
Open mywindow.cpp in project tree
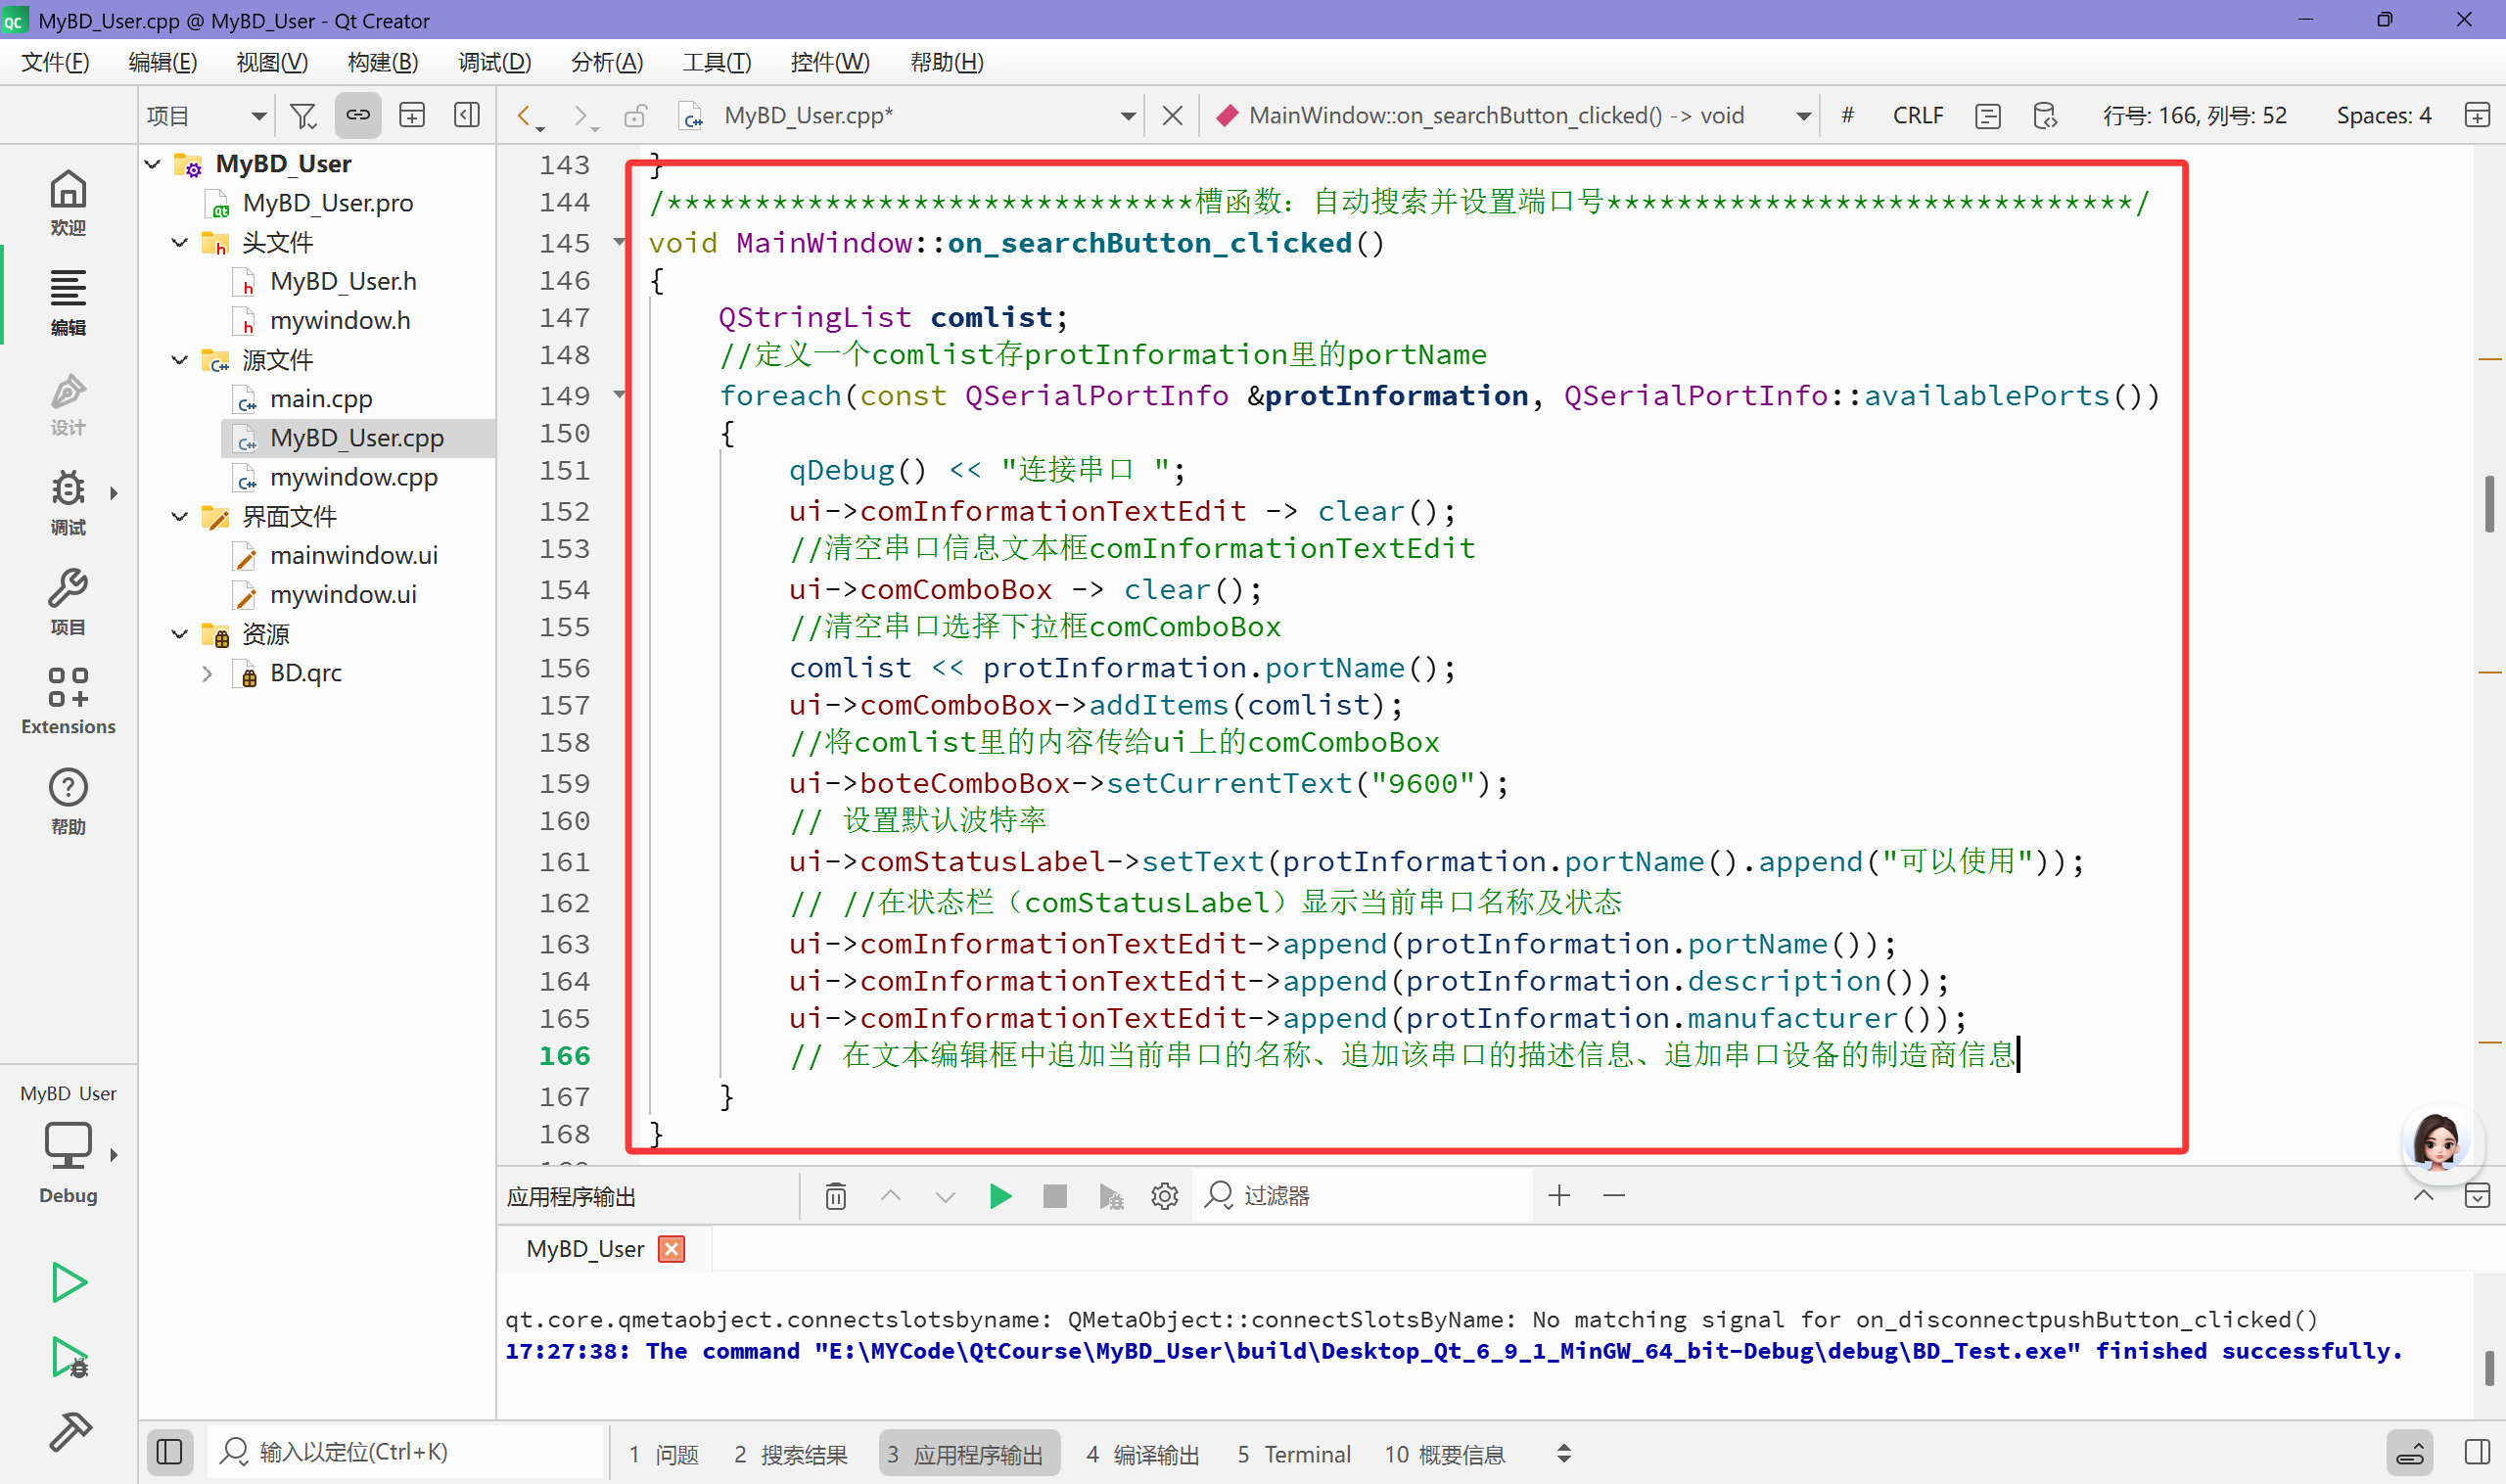click(353, 477)
